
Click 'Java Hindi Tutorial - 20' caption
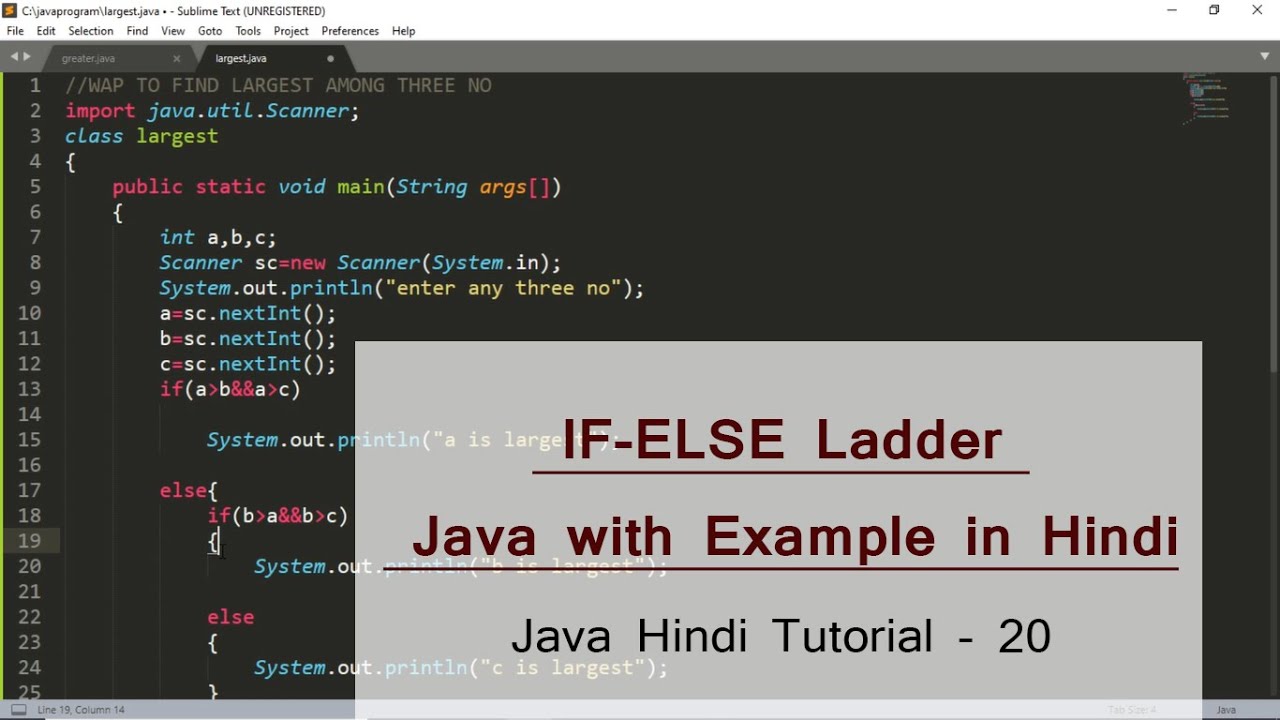[x=781, y=636]
